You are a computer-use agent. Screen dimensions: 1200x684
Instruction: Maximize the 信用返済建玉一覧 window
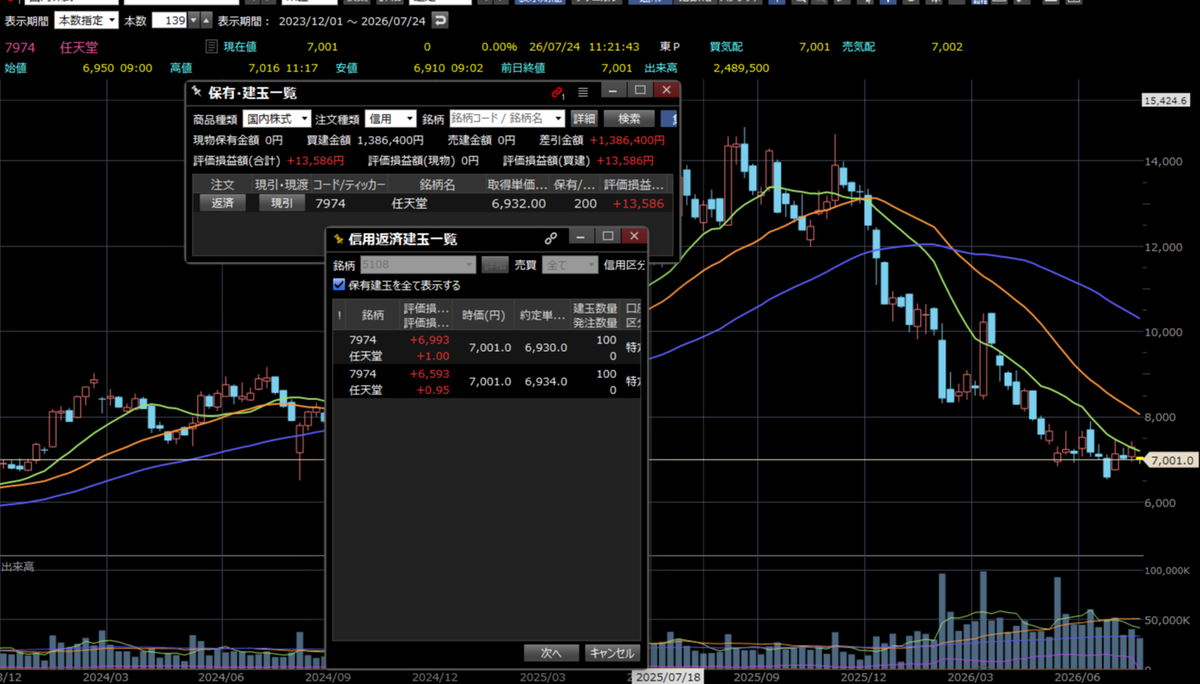(x=607, y=237)
